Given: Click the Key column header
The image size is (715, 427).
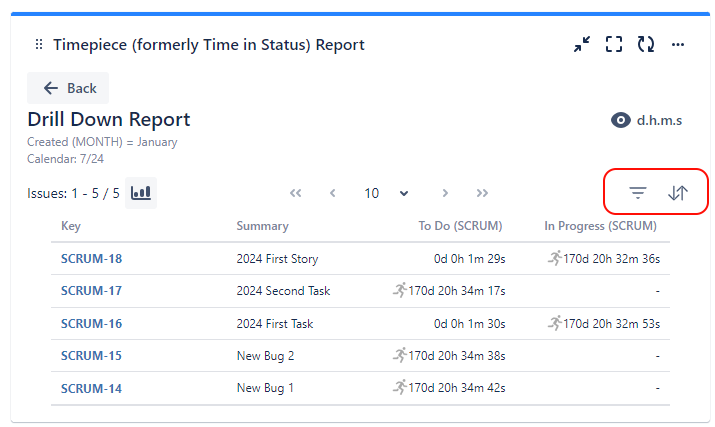Looking at the screenshot, I should (71, 226).
